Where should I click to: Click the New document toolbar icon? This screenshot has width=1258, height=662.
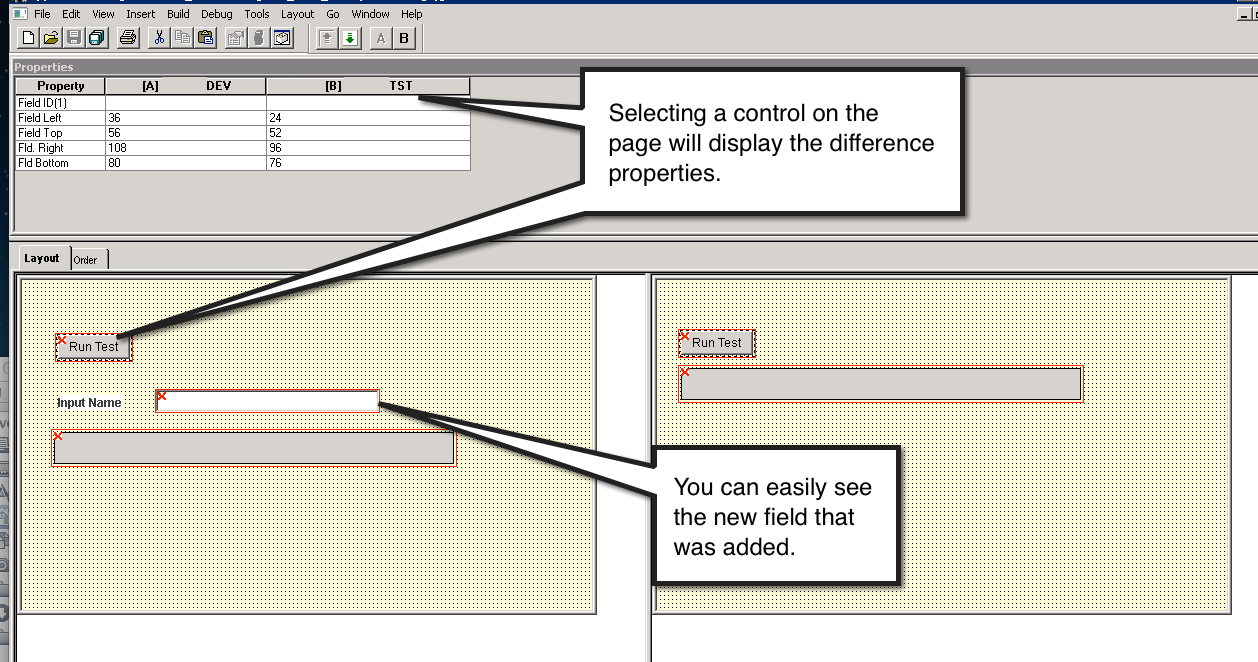click(x=28, y=38)
